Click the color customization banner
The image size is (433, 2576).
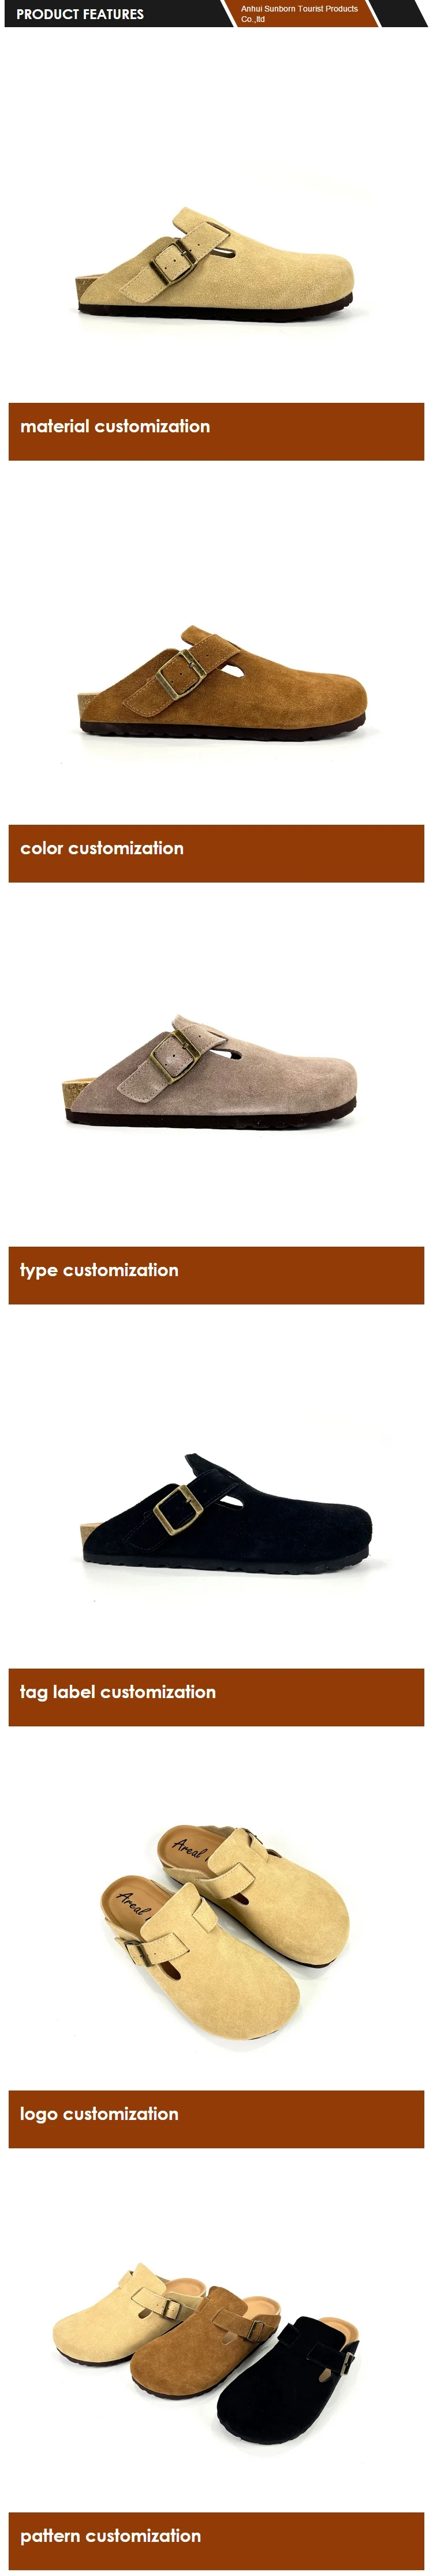tap(216, 853)
